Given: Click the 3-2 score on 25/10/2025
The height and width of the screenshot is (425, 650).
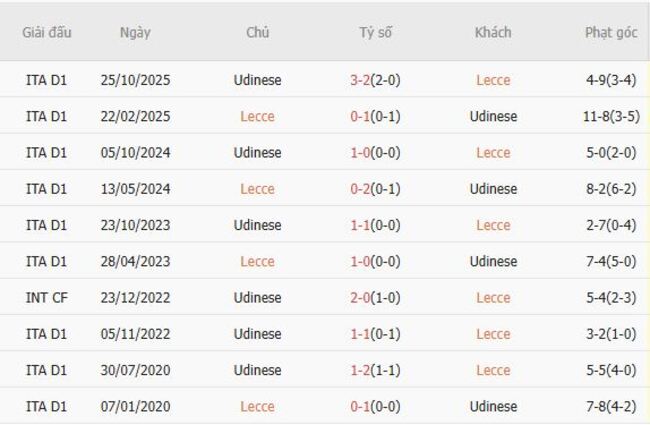Looking at the screenshot, I should (361, 80).
